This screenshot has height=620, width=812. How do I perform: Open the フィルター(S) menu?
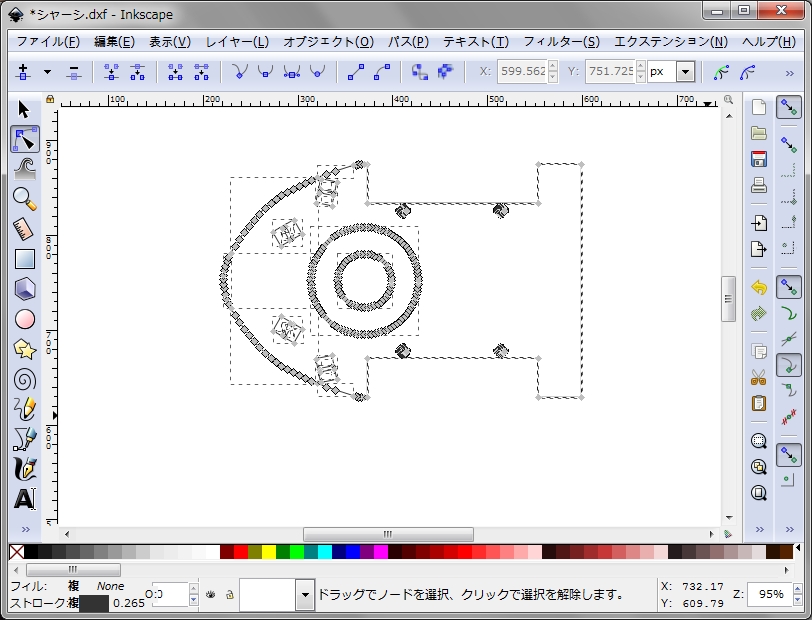click(x=561, y=41)
